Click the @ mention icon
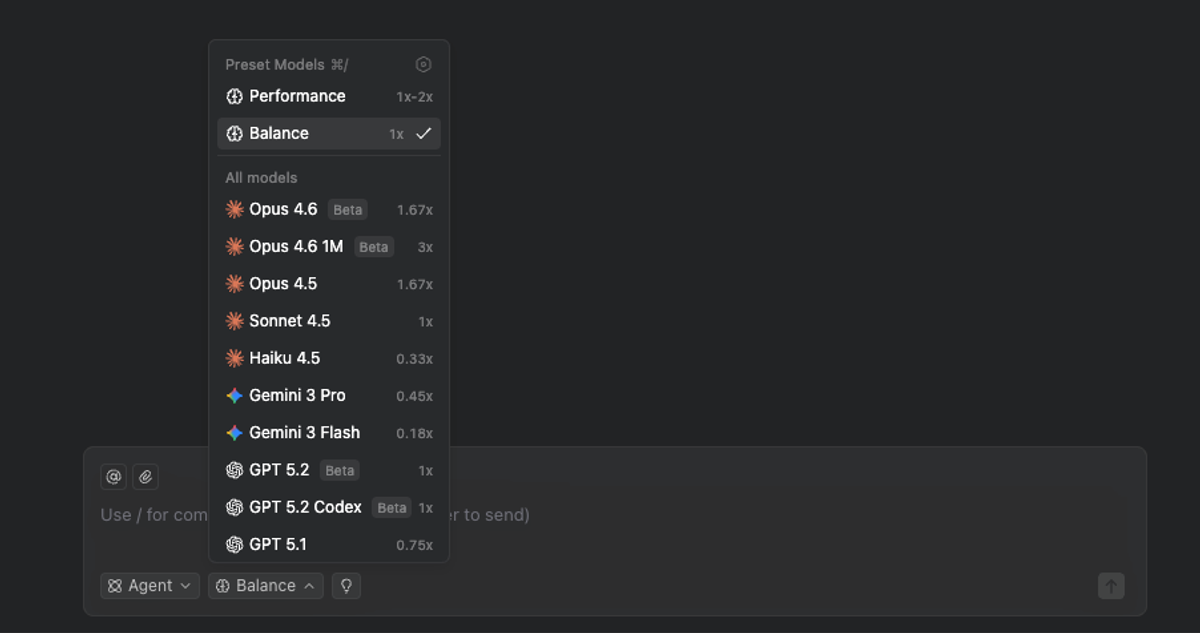Screen dimensions: 1200x633 pyautogui.click(x=114, y=477)
